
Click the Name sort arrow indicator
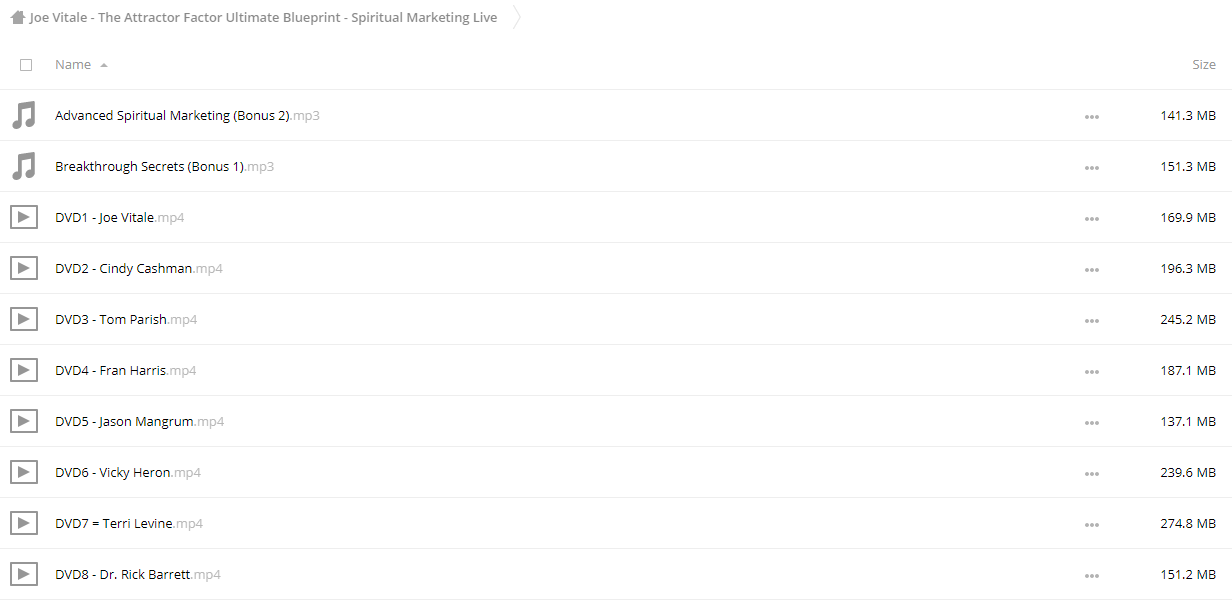104,65
